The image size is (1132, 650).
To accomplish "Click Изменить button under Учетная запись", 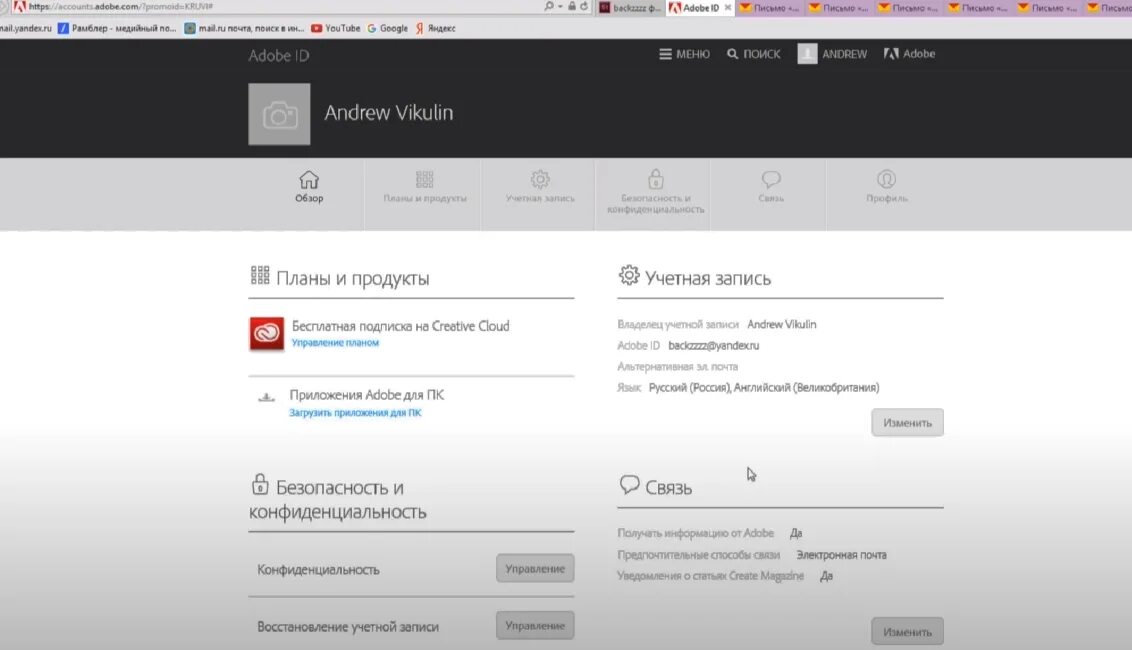I will 907,422.
